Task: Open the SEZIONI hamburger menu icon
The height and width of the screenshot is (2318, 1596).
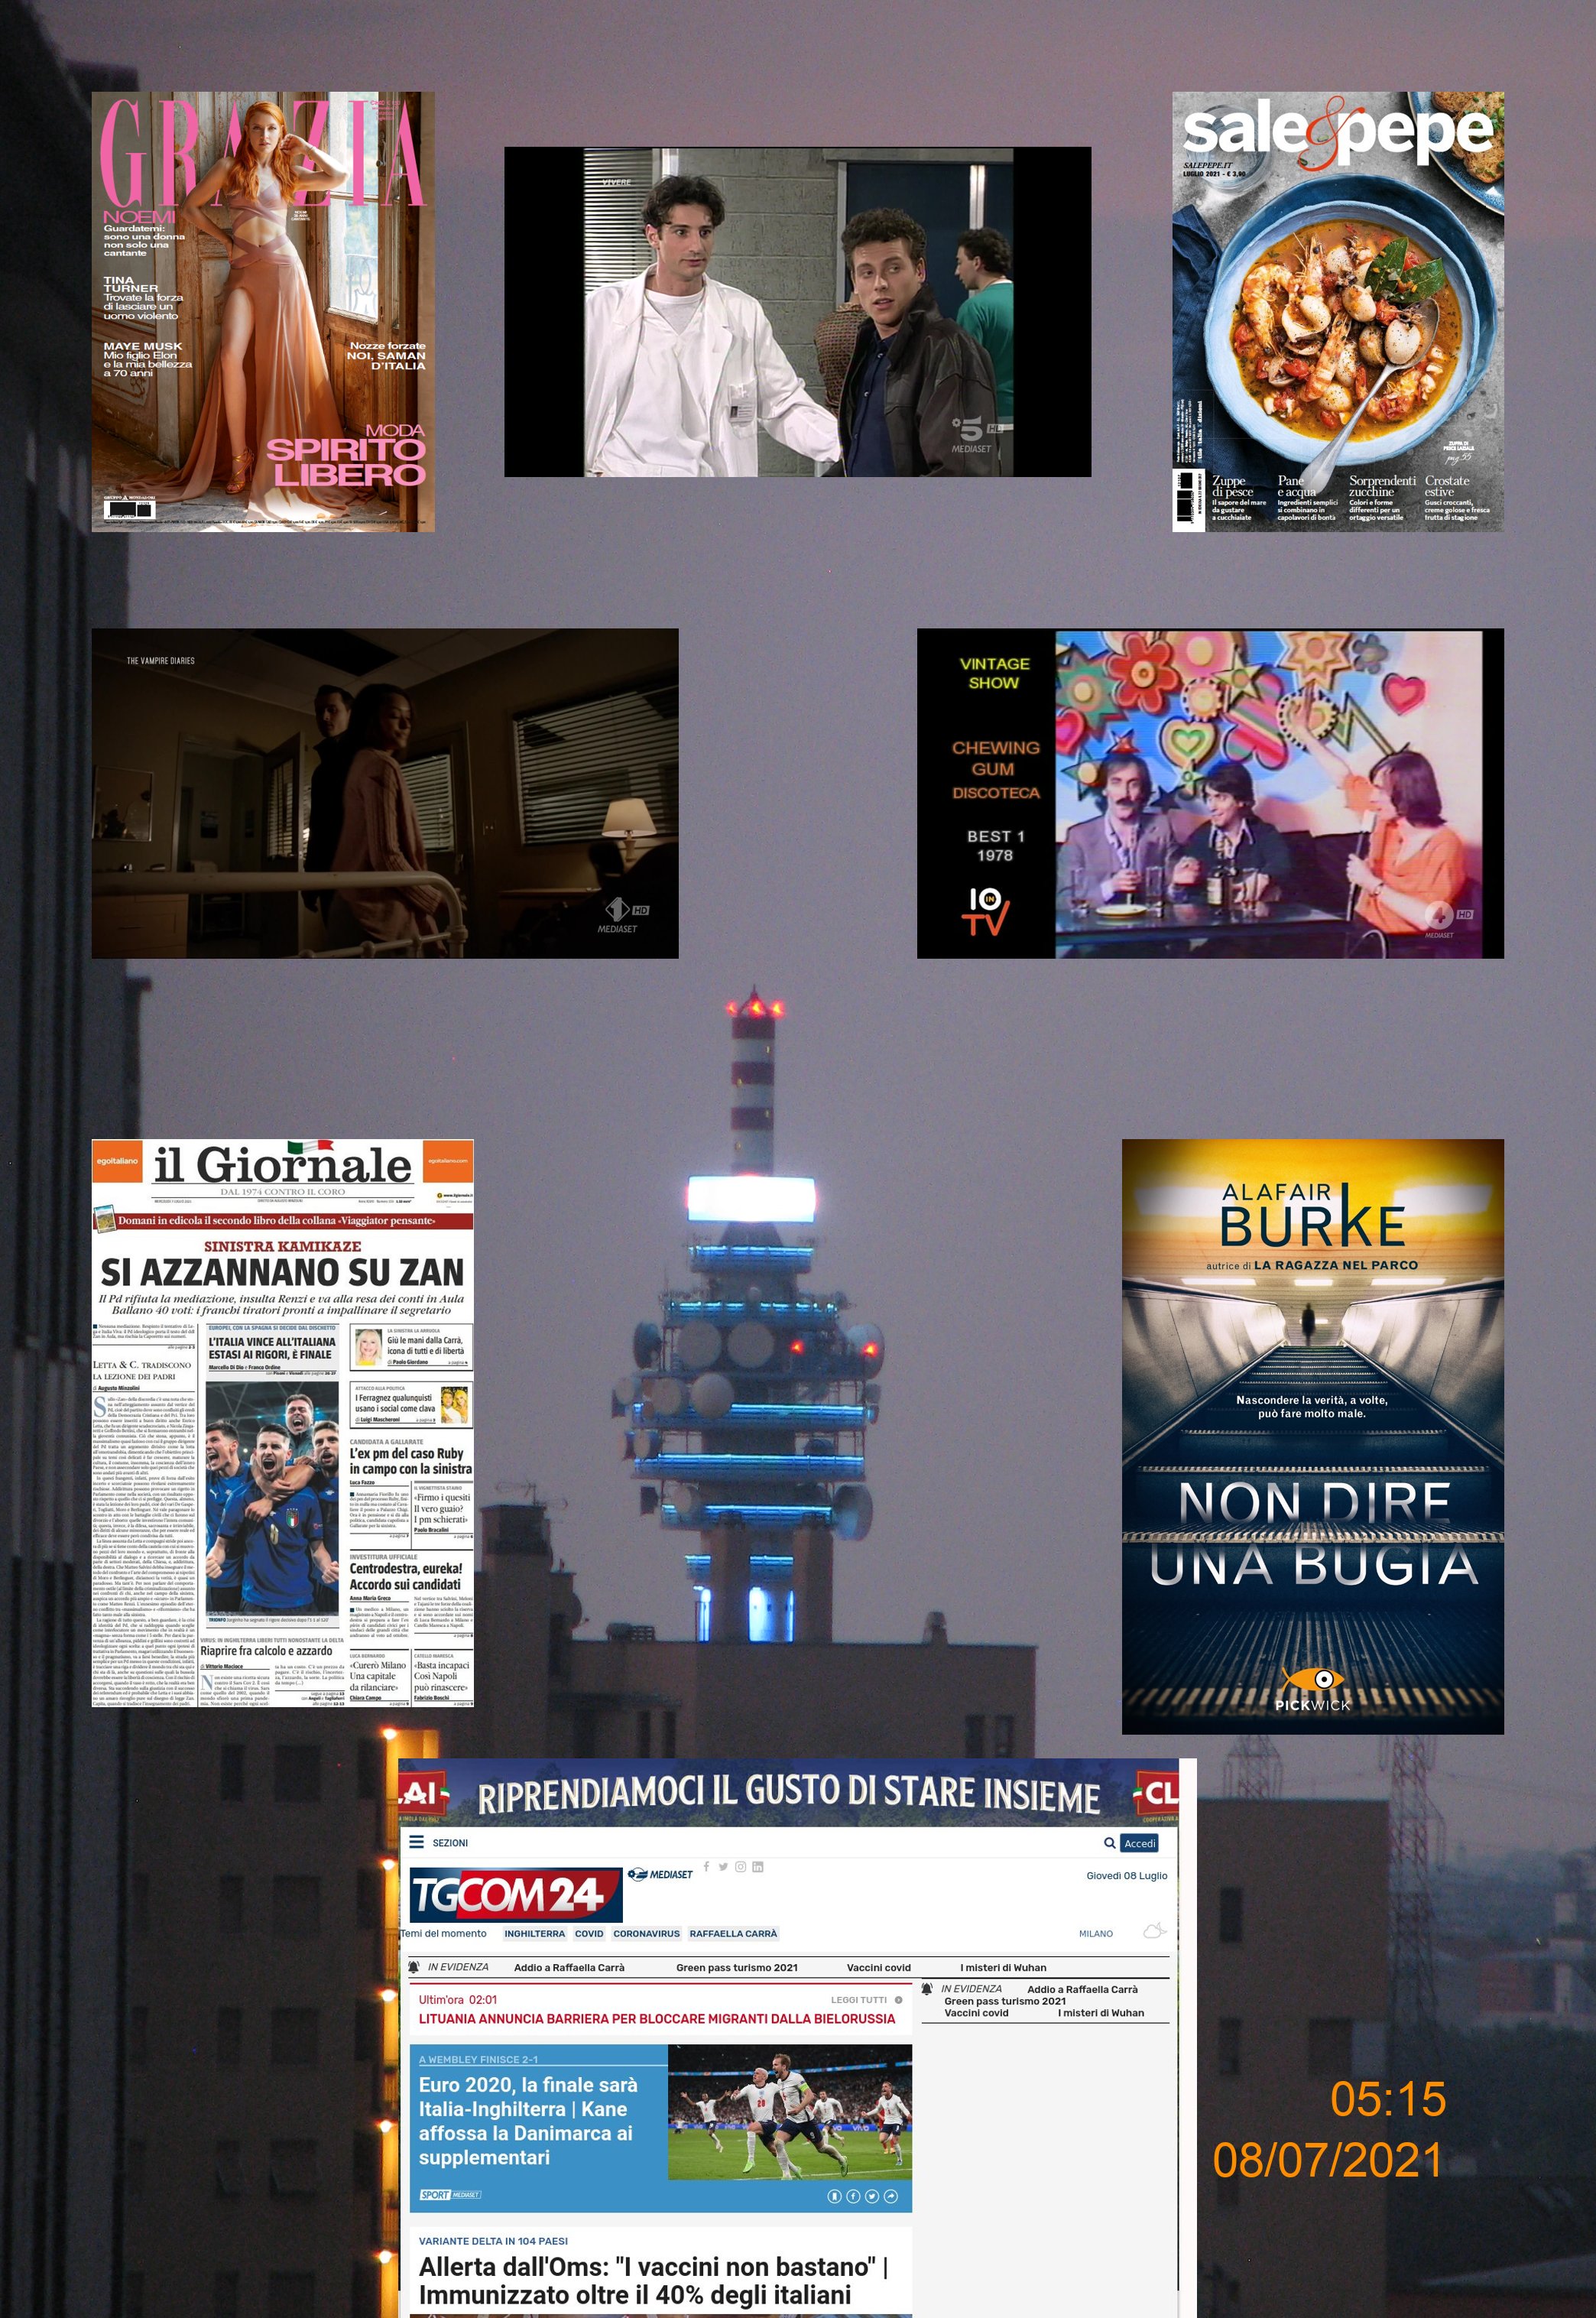Action: coord(417,1842)
